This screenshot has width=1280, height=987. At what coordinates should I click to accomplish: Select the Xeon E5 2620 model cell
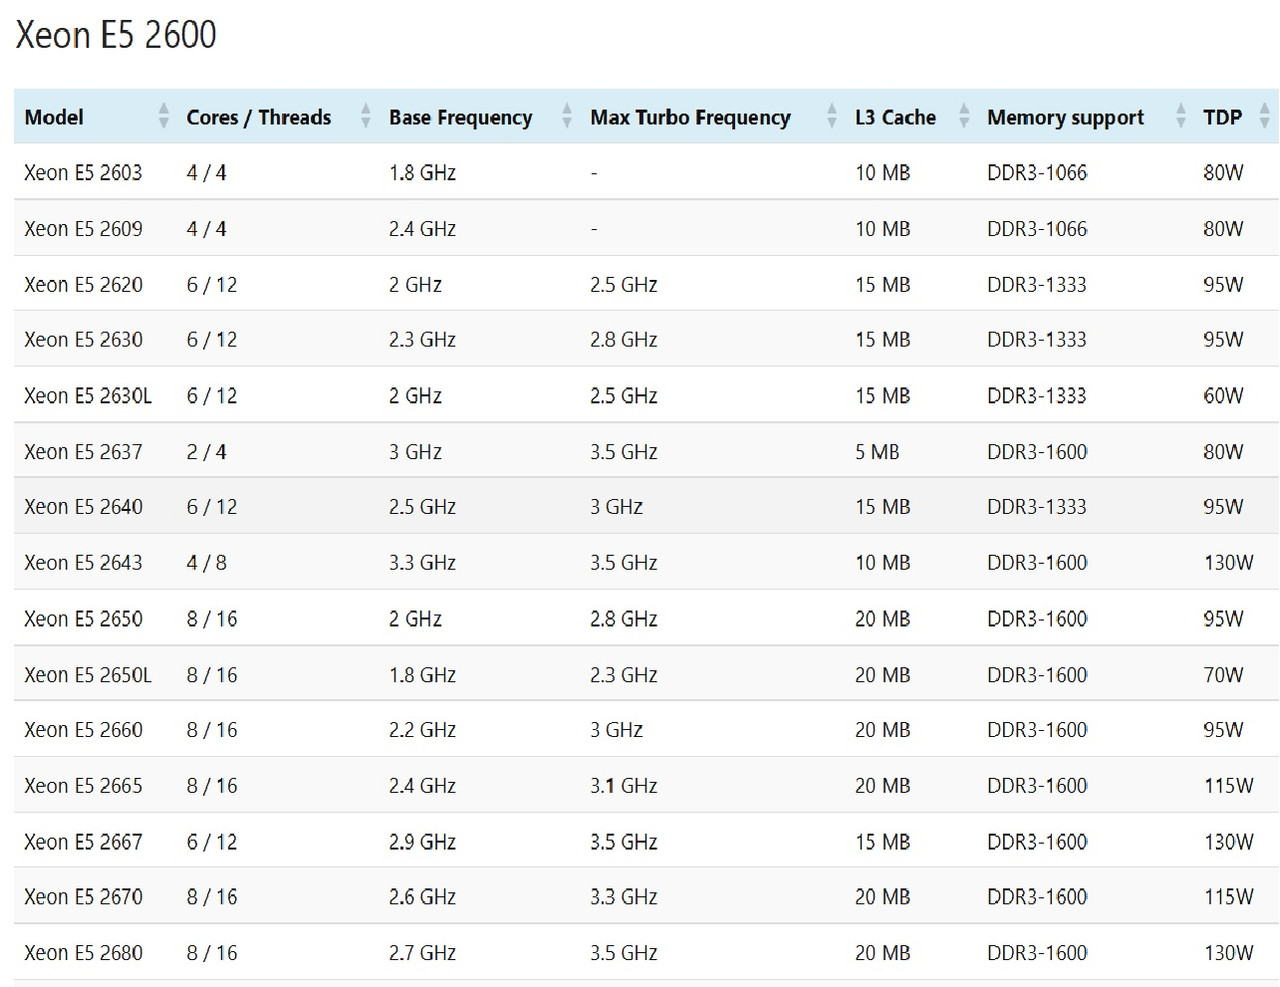[x=83, y=284]
